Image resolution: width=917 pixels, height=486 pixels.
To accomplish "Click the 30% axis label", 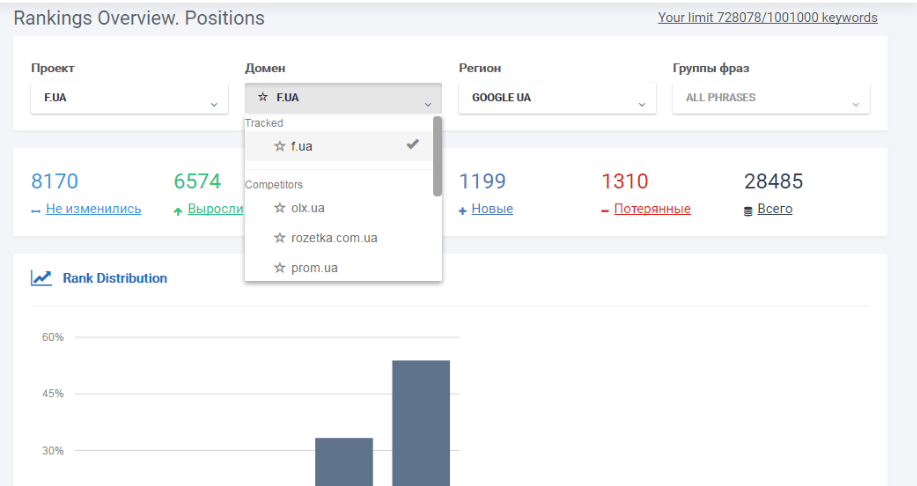I will pos(53,451).
